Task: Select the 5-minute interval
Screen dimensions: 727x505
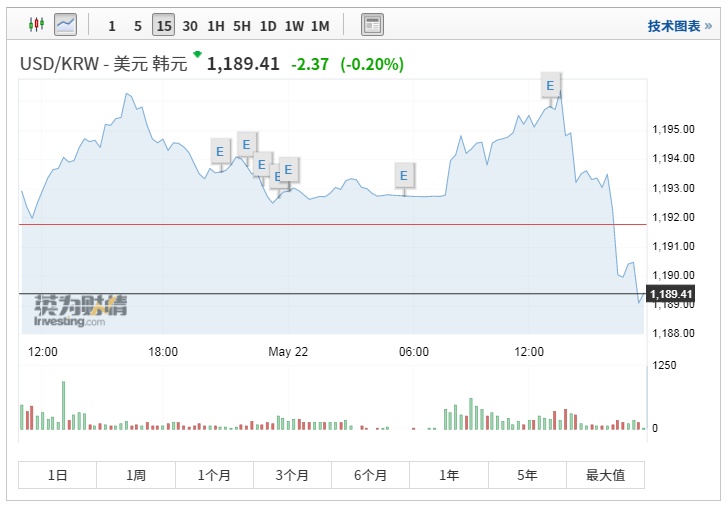Action: pos(138,26)
